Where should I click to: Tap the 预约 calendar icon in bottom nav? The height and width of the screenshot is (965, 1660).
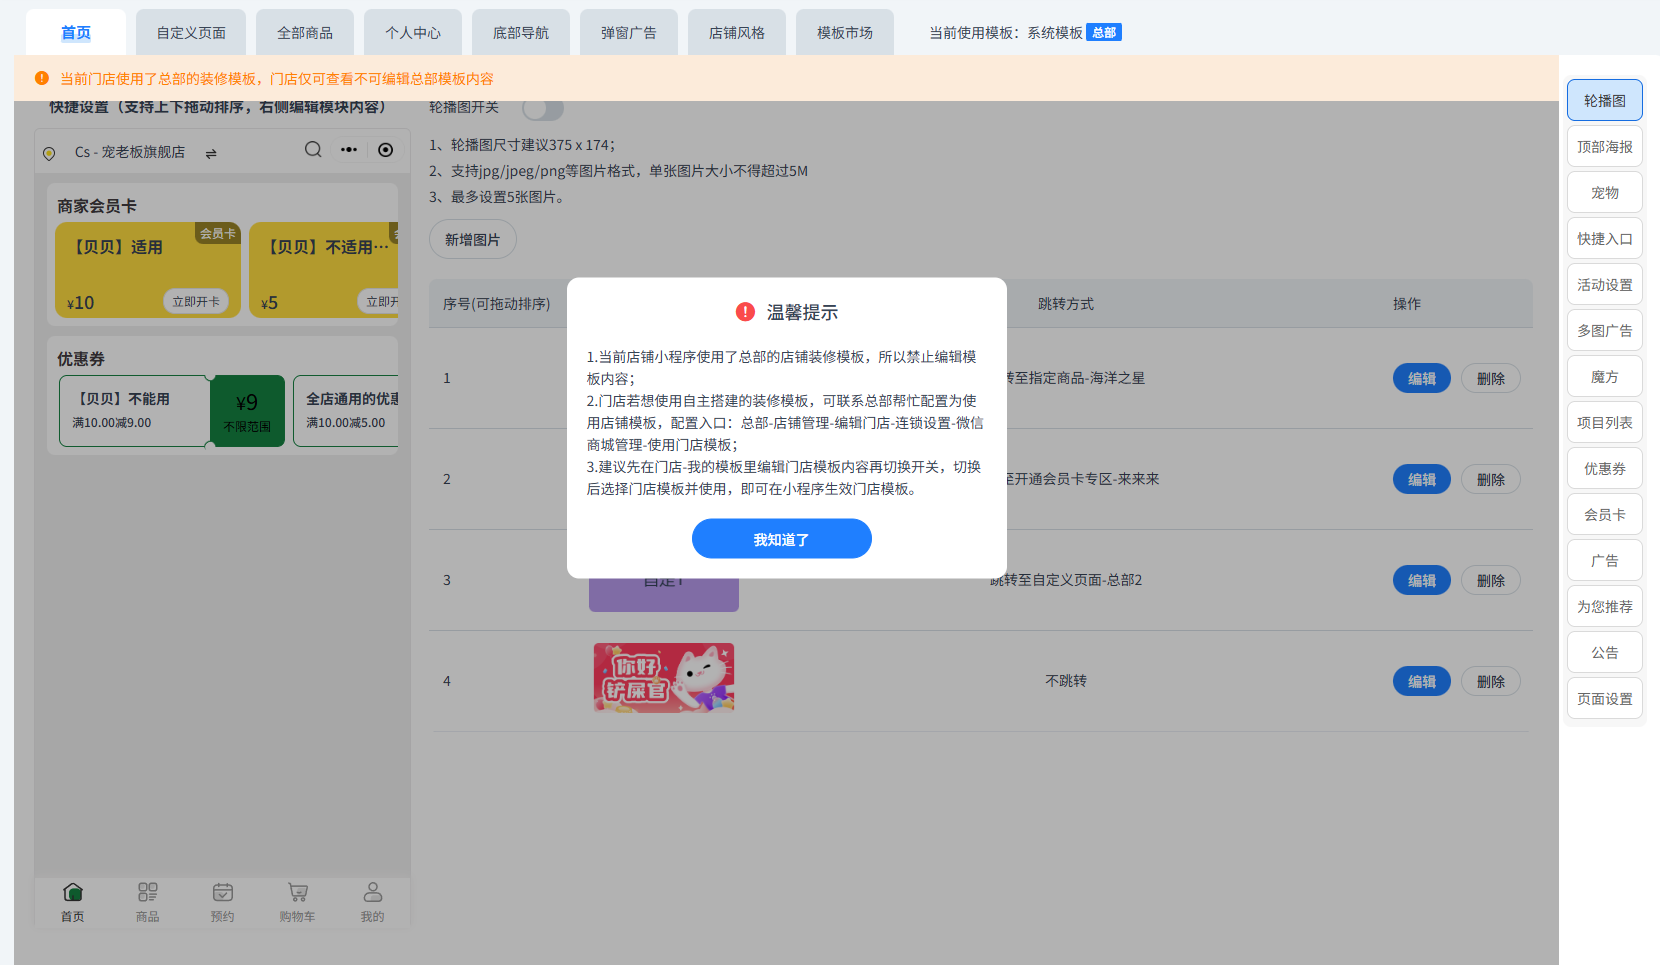click(x=223, y=892)
